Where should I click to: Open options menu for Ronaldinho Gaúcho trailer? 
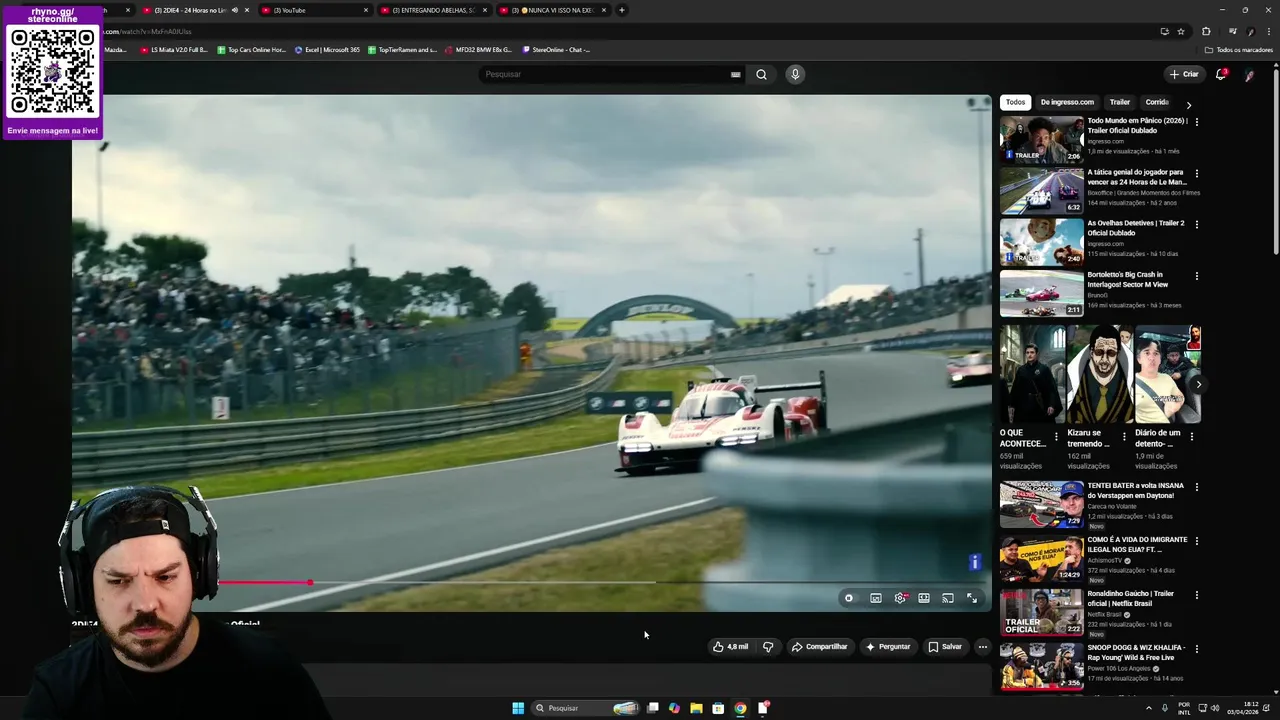point(1196,595)
